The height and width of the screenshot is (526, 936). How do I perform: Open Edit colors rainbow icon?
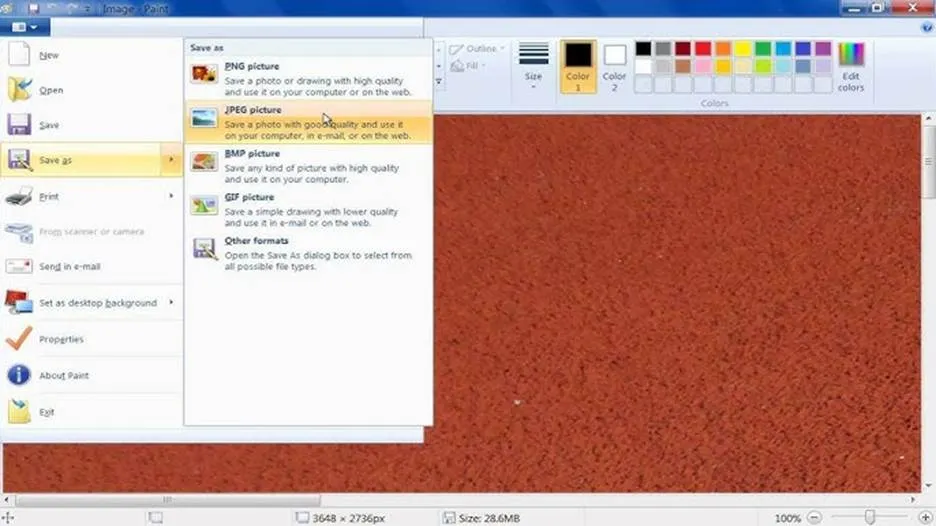(x=851, y=55)
